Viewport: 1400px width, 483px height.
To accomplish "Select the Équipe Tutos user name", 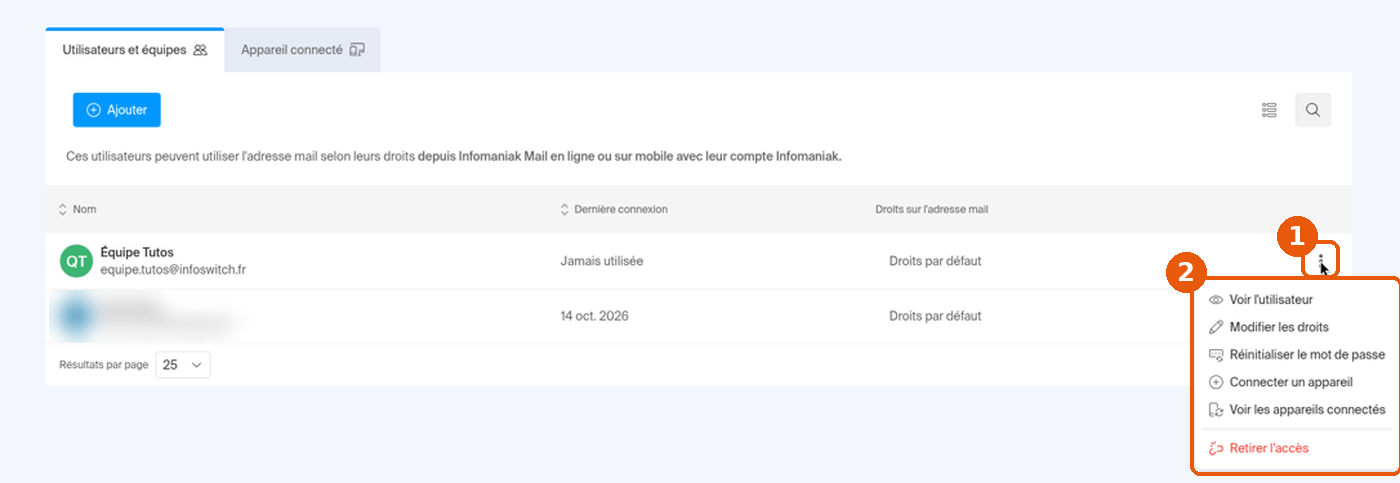I will [137, 252].
